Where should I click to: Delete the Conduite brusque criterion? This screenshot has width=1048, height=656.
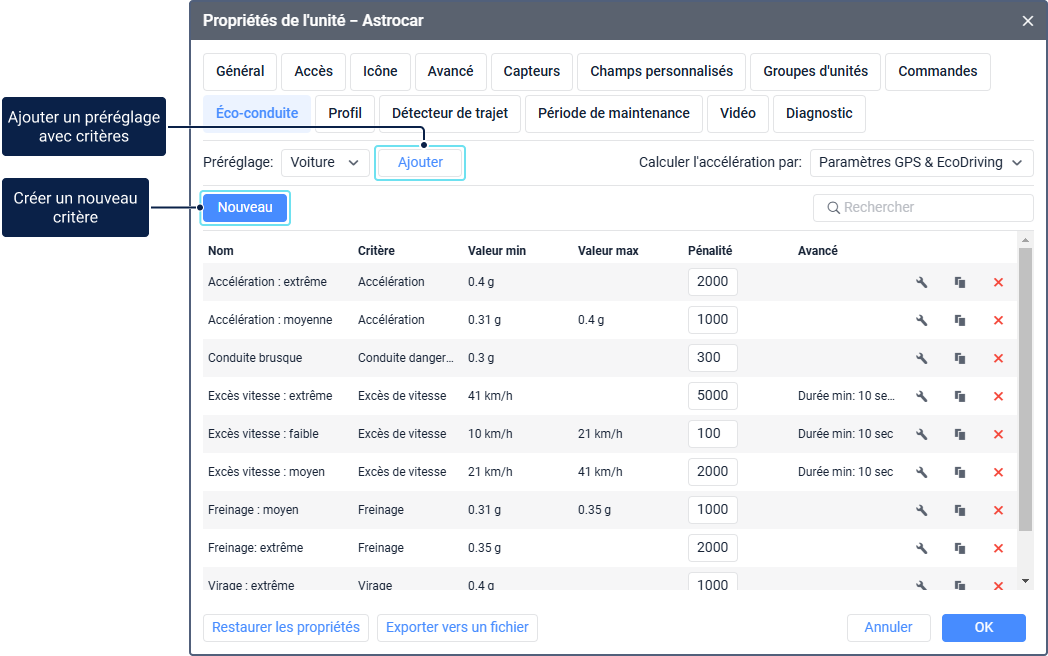[998, 359]
